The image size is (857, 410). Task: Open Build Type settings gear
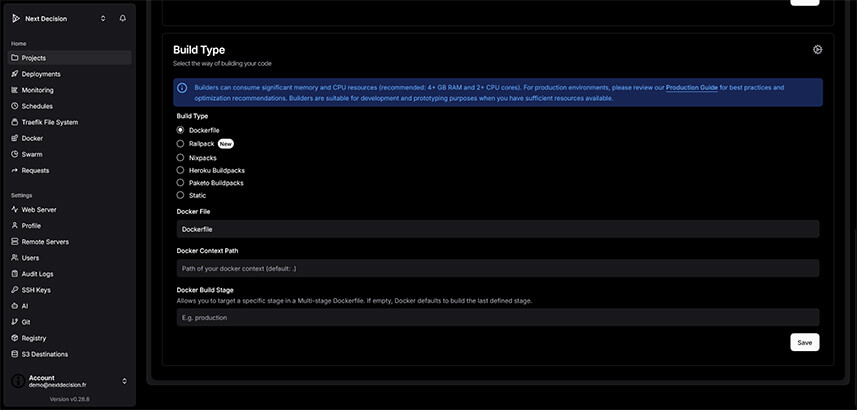coord(817,50)
